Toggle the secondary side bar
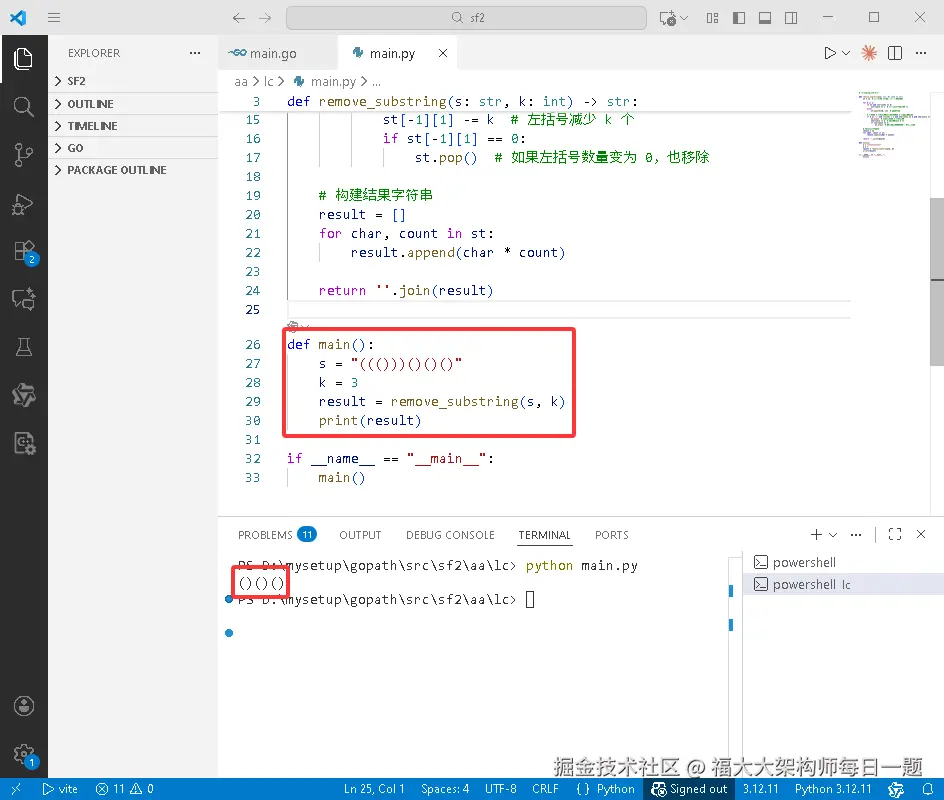The image size is (944, 800). (x=791, y=17)
